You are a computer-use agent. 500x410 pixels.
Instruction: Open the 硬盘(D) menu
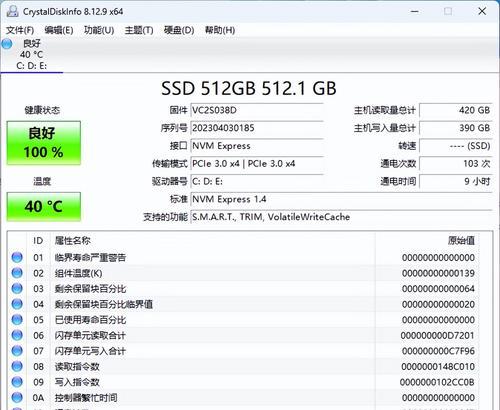point(179,30)
